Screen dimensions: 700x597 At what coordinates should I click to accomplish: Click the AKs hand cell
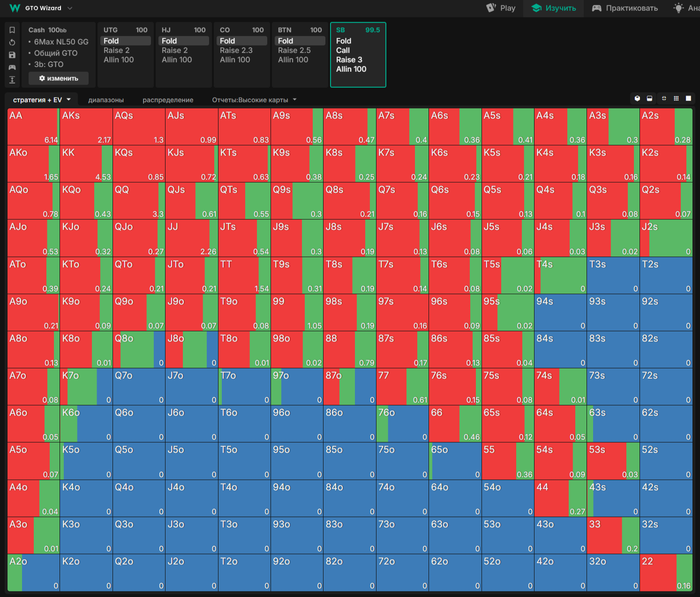86,127
